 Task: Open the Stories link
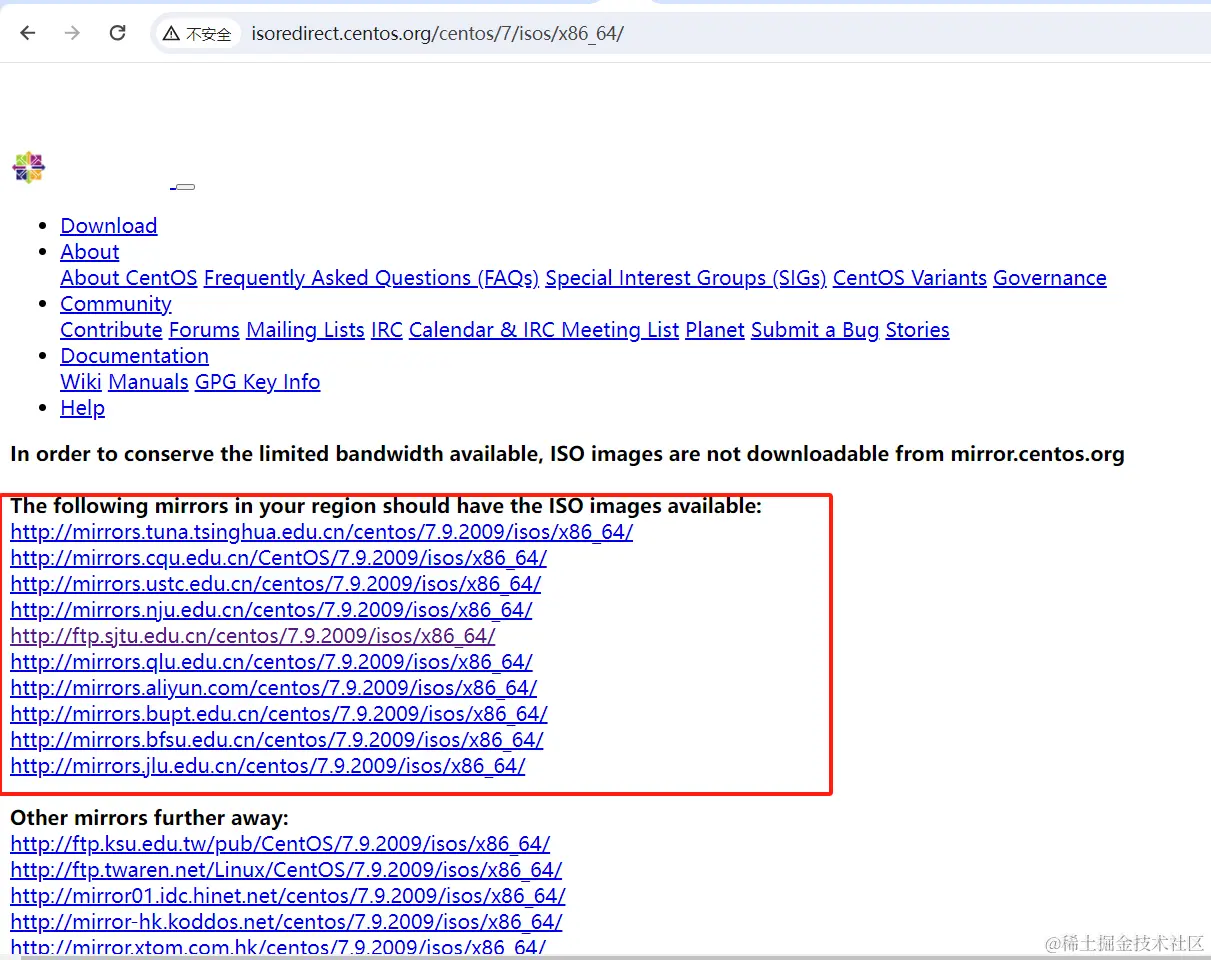pos(918,330)
